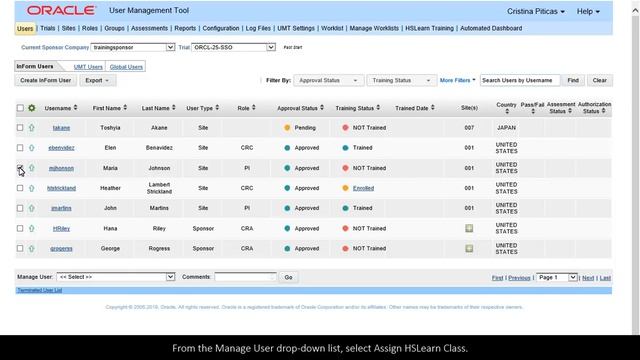Click Create InForm User button

(x=46, y=80)
